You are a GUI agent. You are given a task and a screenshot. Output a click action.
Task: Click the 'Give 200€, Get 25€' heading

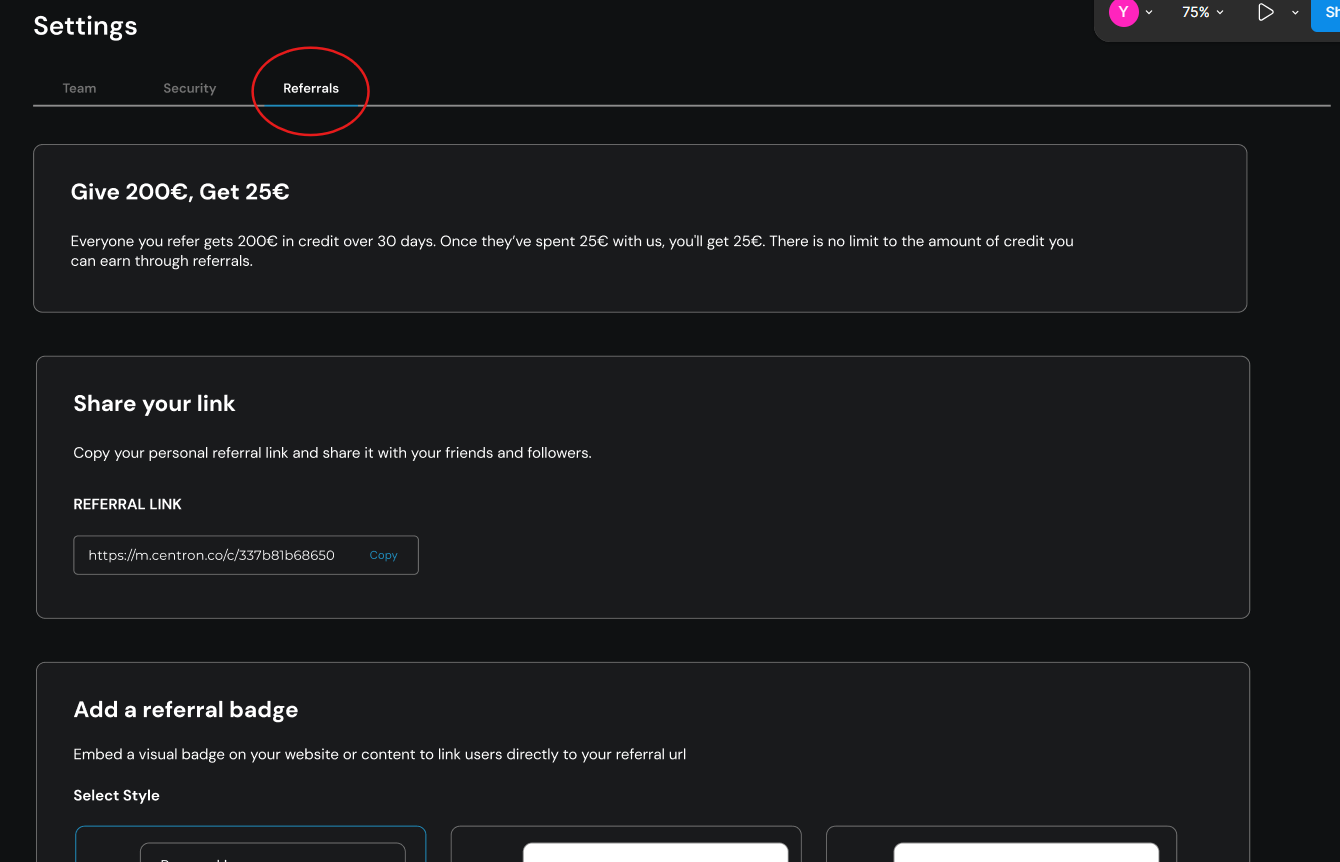click(180, 192)
